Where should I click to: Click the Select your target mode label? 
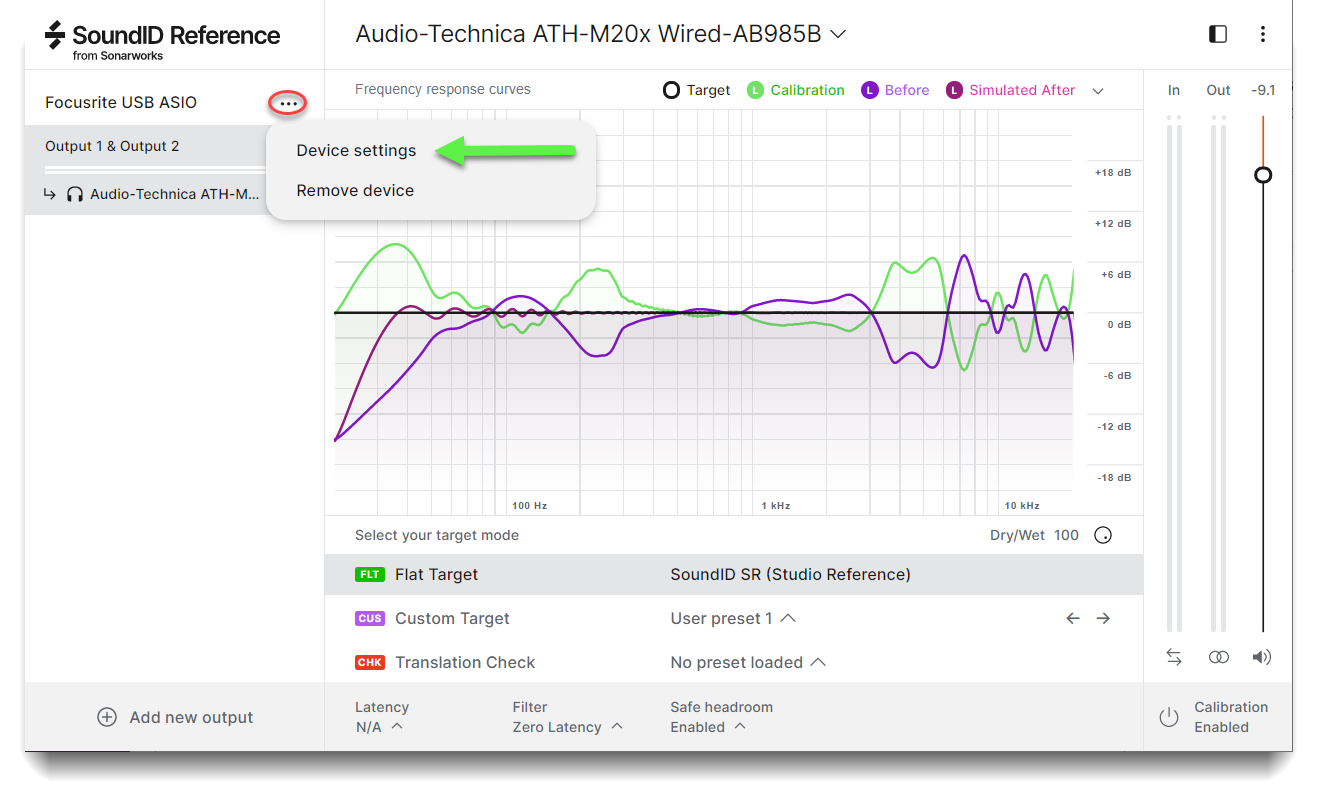(x=437, y=535)
